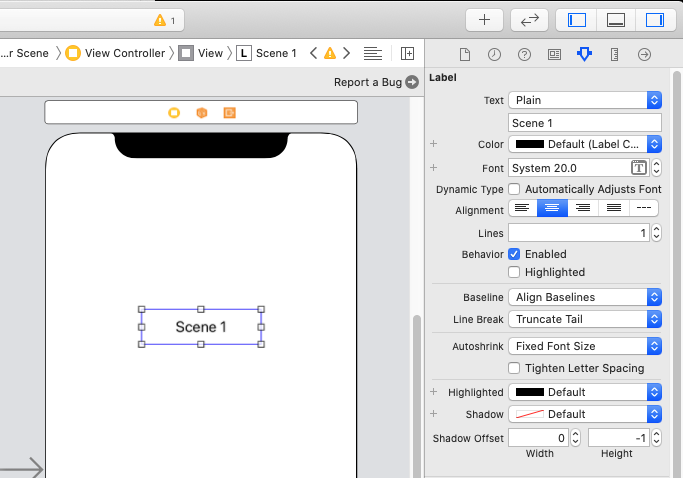This screenshot has width=683, height=478.
Task: Open the Quick Help inspector
Action: (524, 54)
